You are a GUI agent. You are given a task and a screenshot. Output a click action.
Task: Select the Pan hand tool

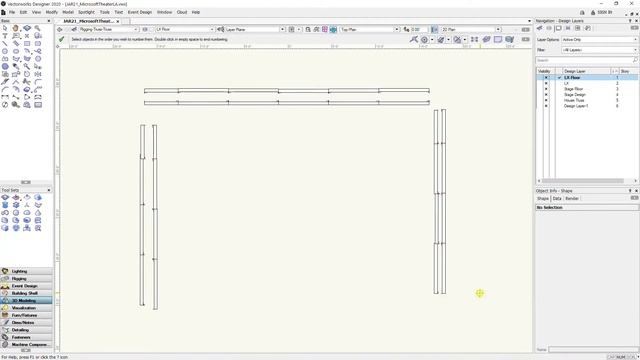(x=16, y=28)
